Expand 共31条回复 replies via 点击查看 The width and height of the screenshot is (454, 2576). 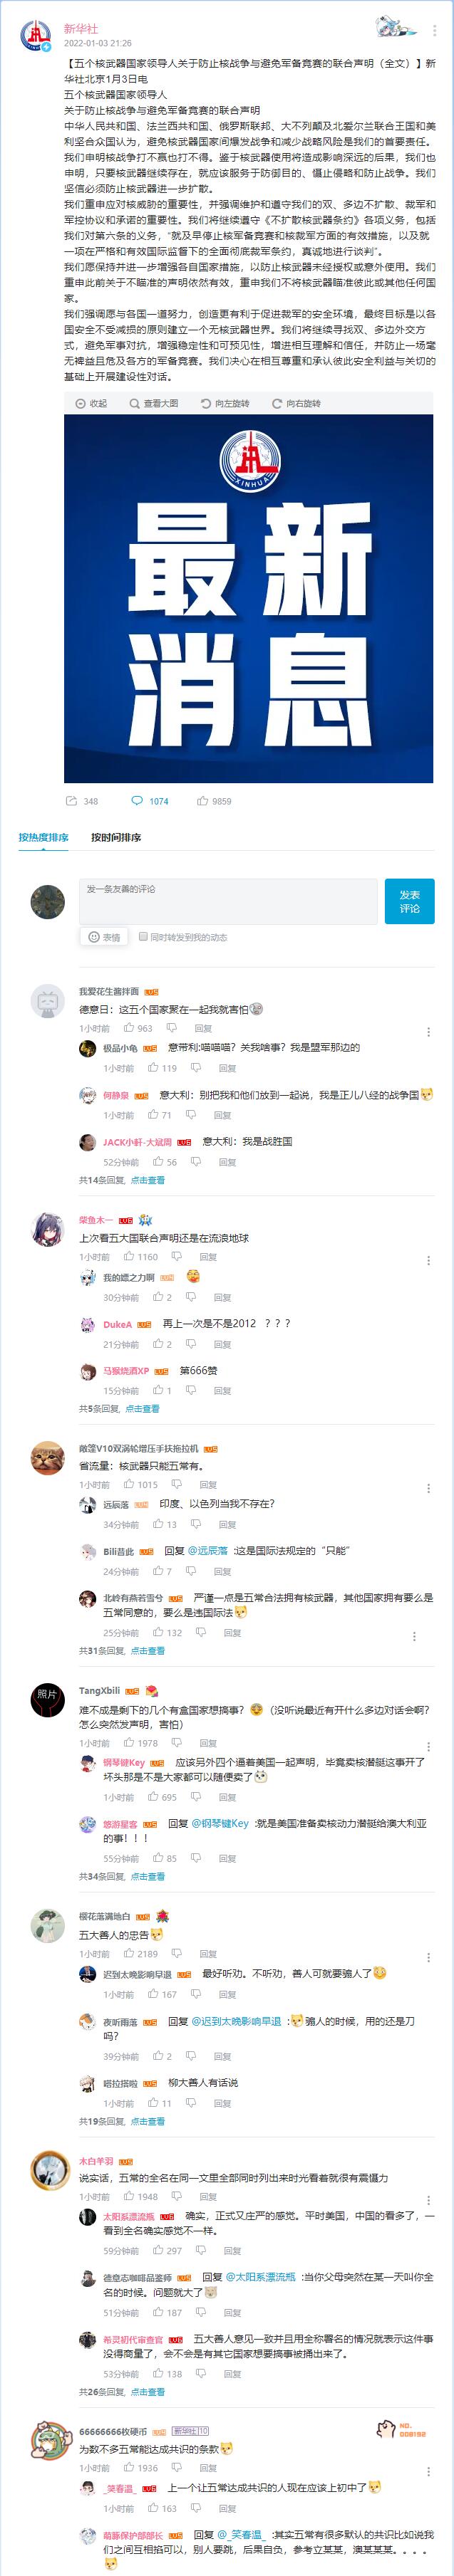click(148, 1651)
